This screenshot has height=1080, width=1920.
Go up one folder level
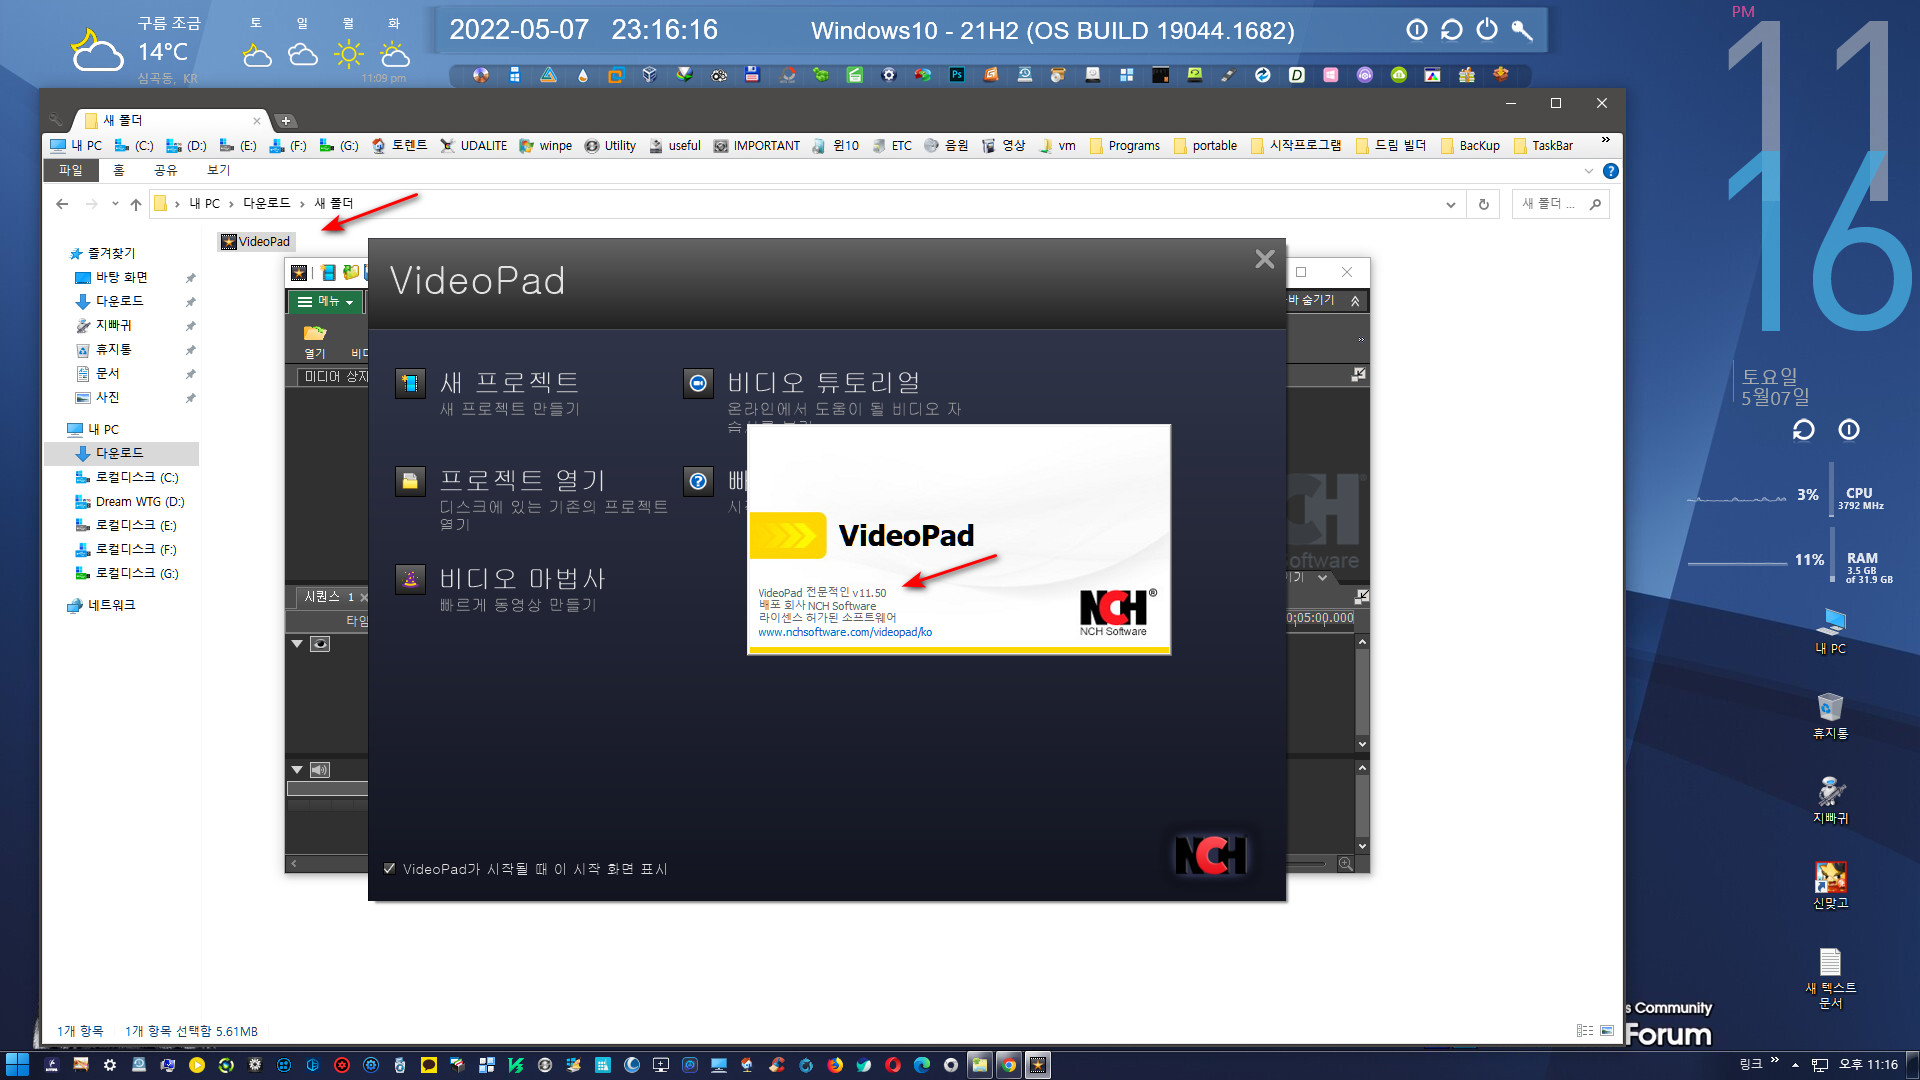(x=136, y=204)
